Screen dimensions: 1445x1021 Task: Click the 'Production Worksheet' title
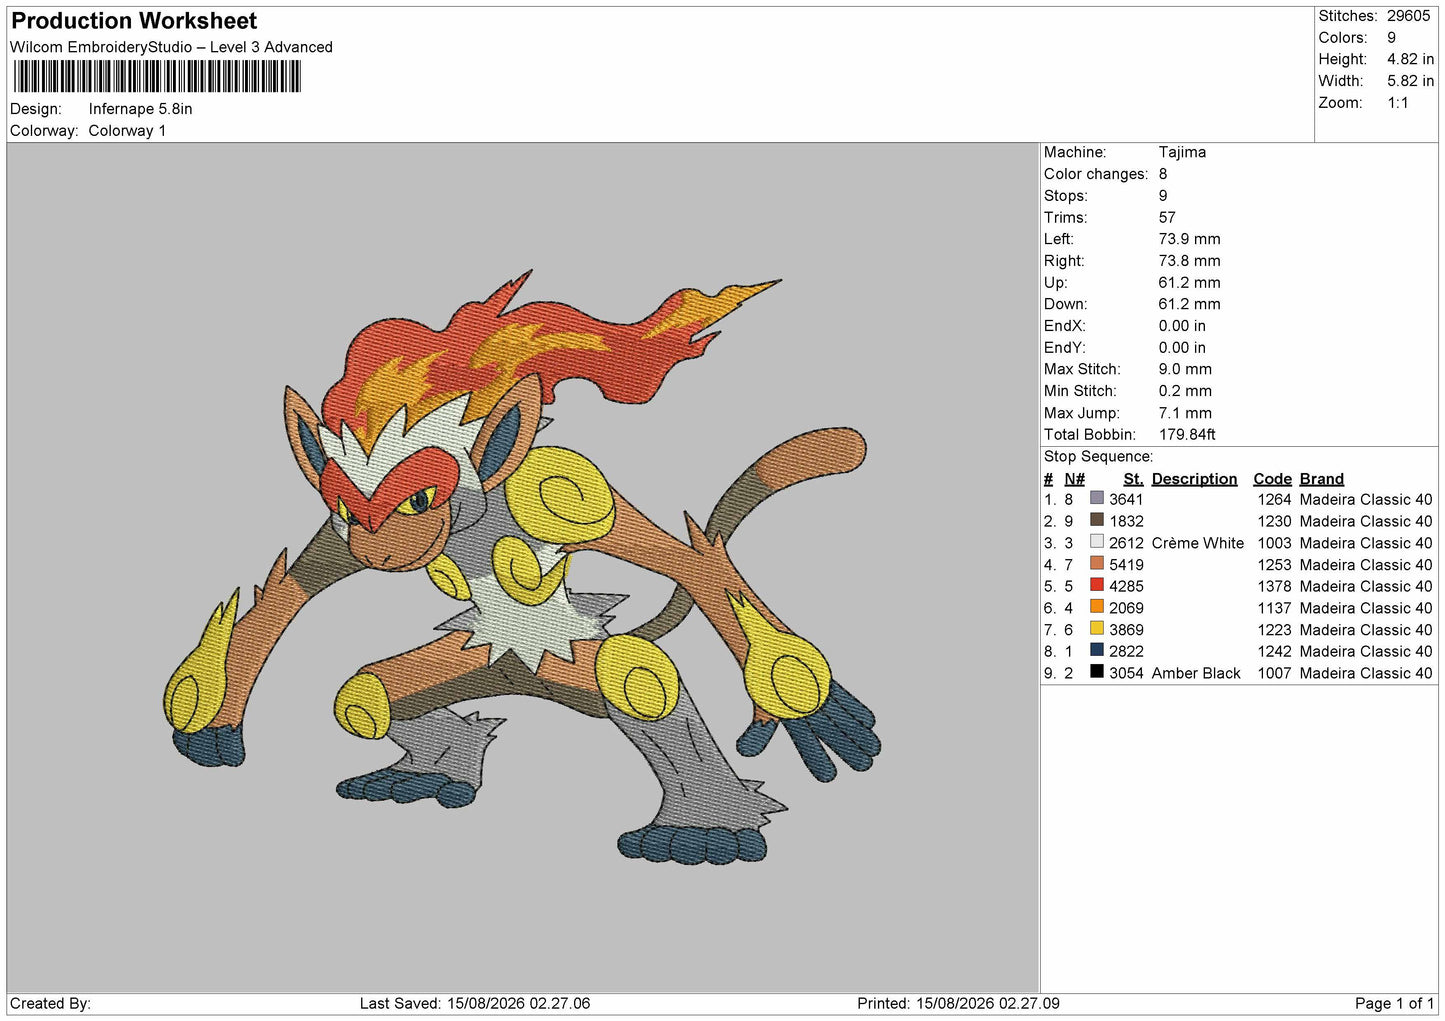(134, 21)
